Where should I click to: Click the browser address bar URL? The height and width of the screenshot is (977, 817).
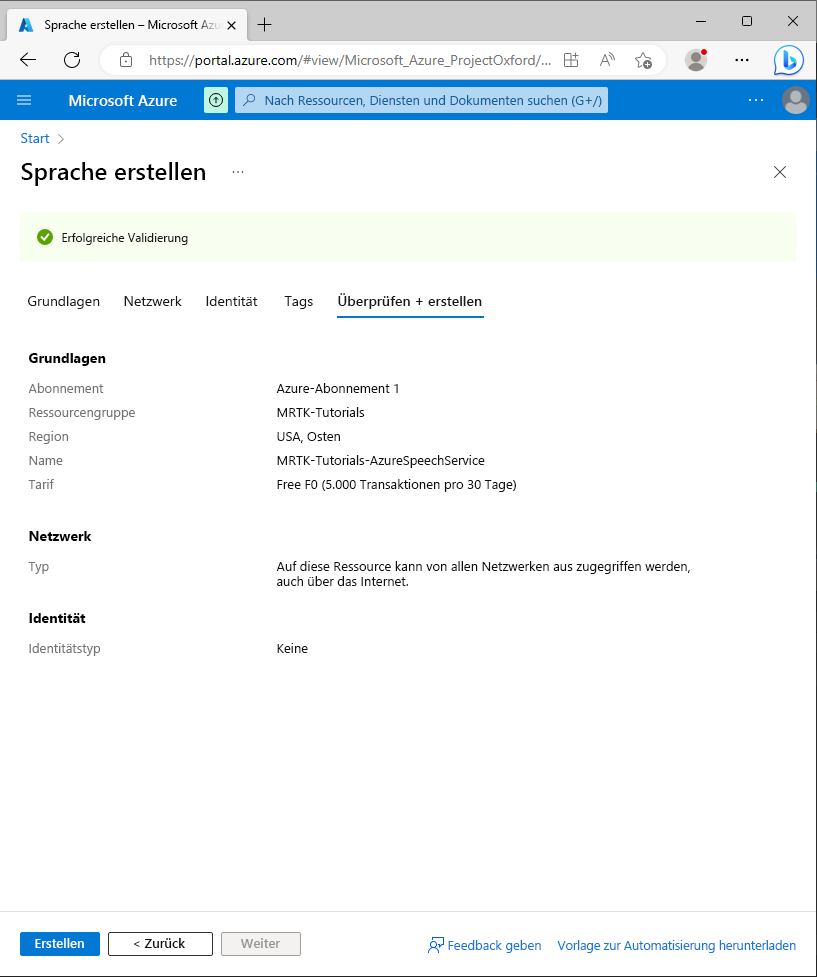coord(350,60)
